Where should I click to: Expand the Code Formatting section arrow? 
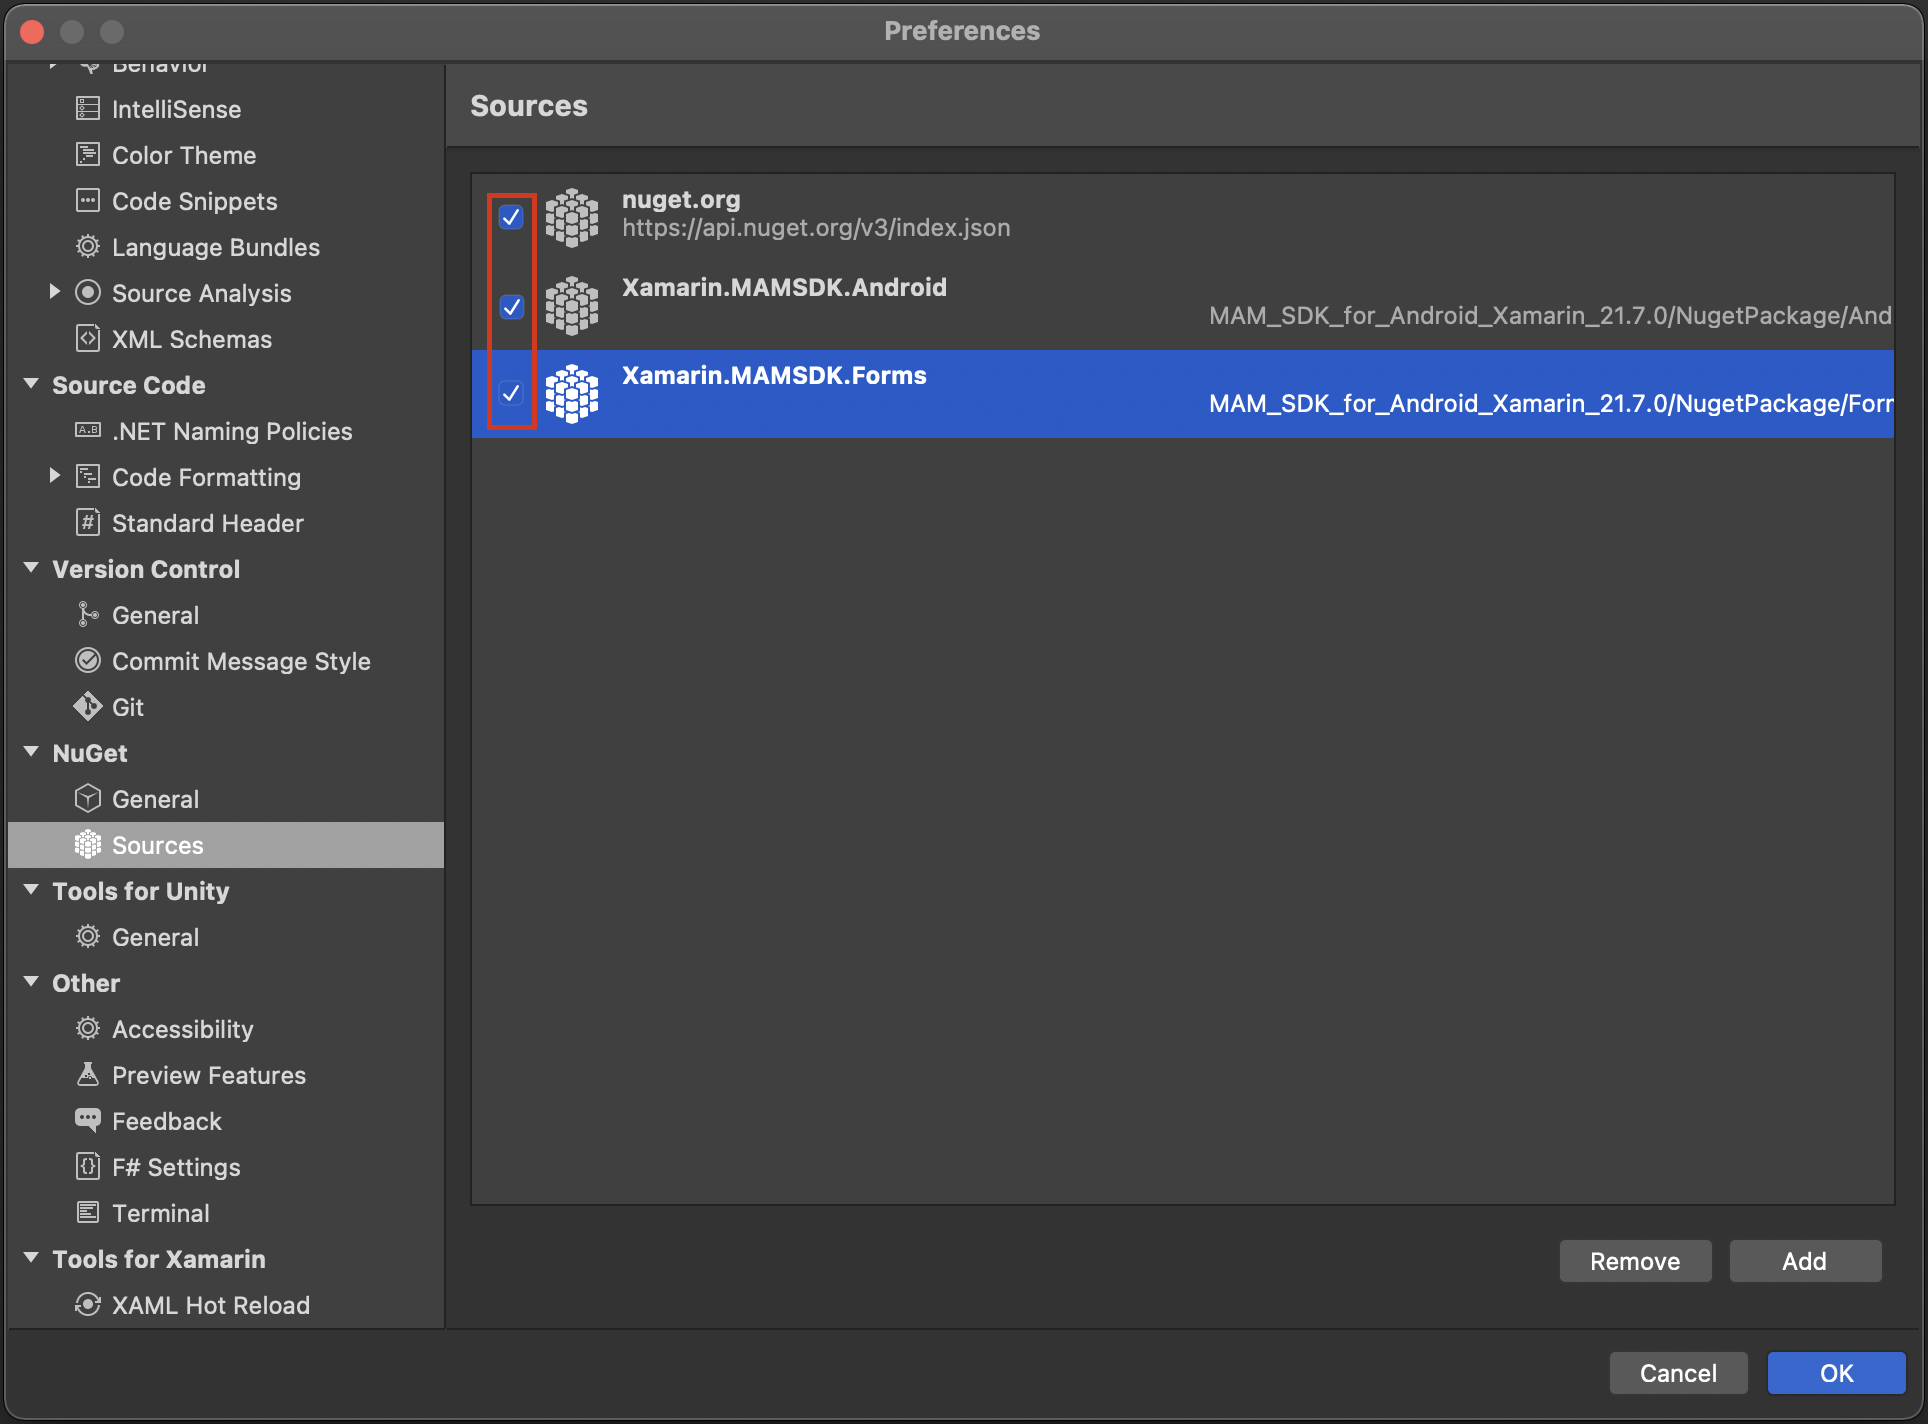(x=55, y=476)
